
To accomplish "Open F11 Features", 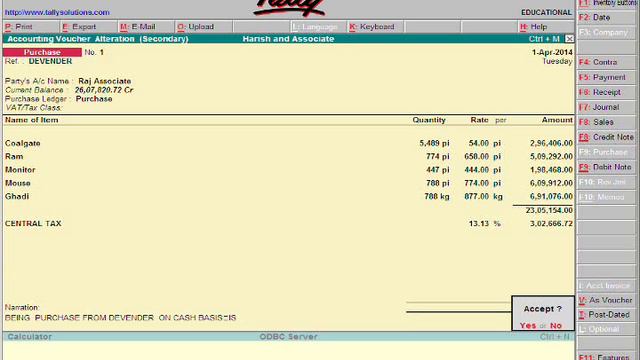I will pos(606,357).
